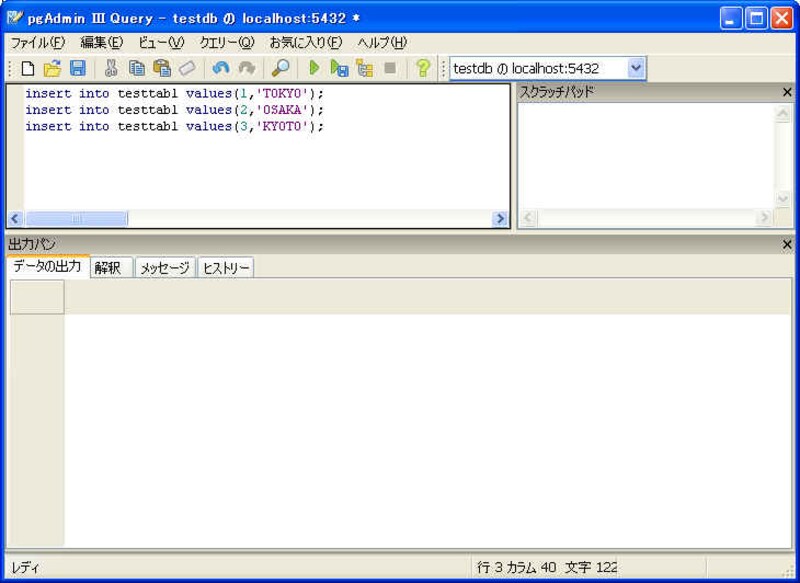The image size is (800, 583).
Task: Clear the edit window with the eraser icon
Action: (x=187, y=69)
